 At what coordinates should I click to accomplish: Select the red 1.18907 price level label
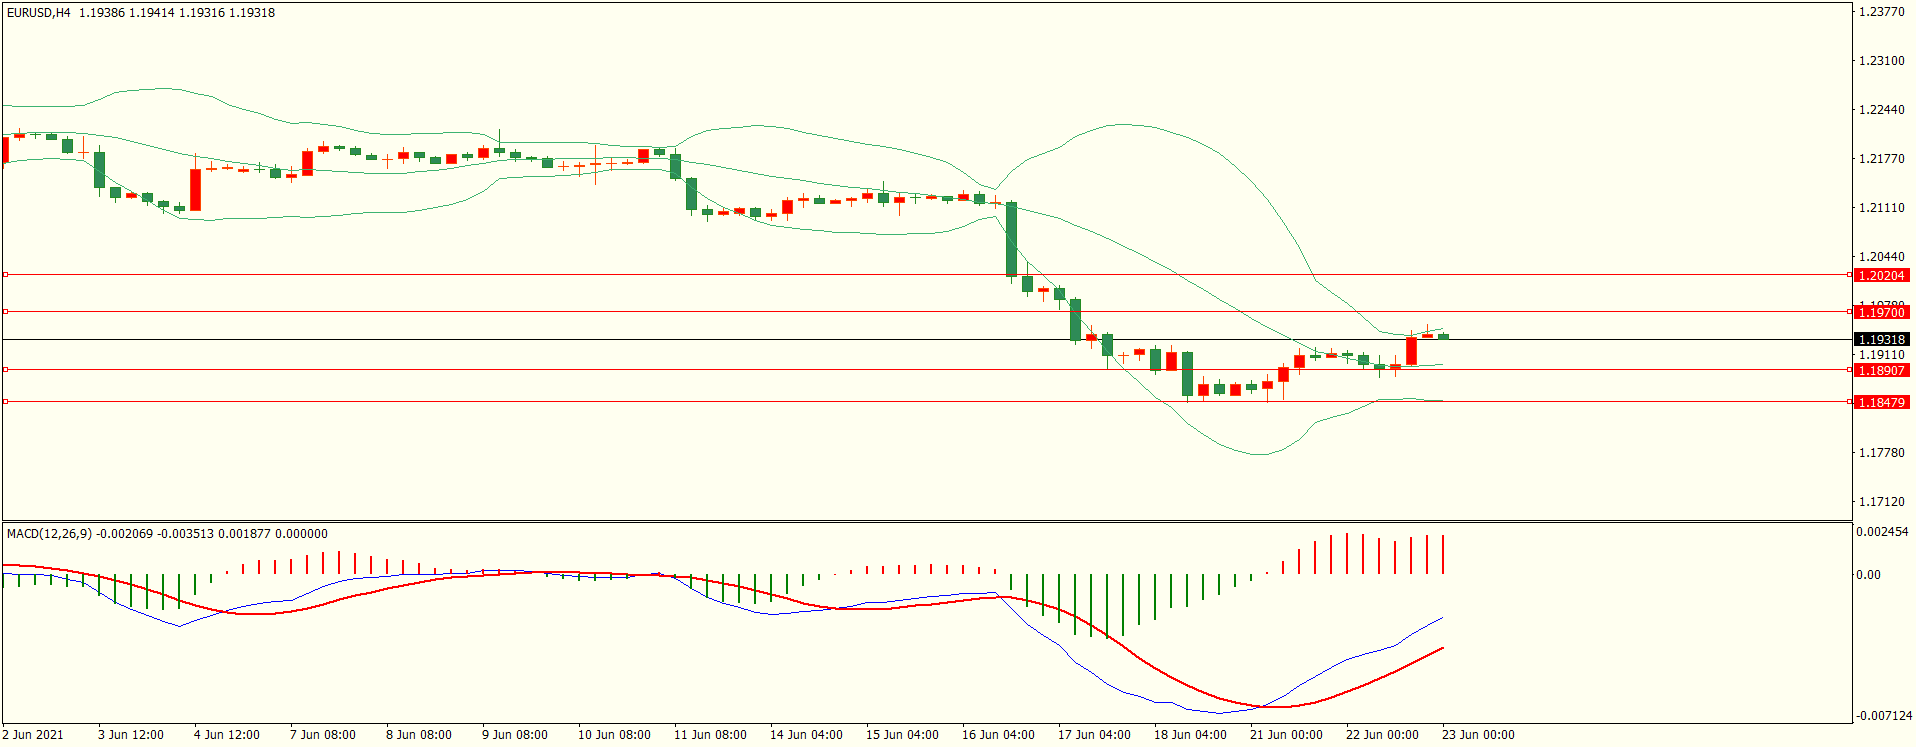tap(1880, 371)
